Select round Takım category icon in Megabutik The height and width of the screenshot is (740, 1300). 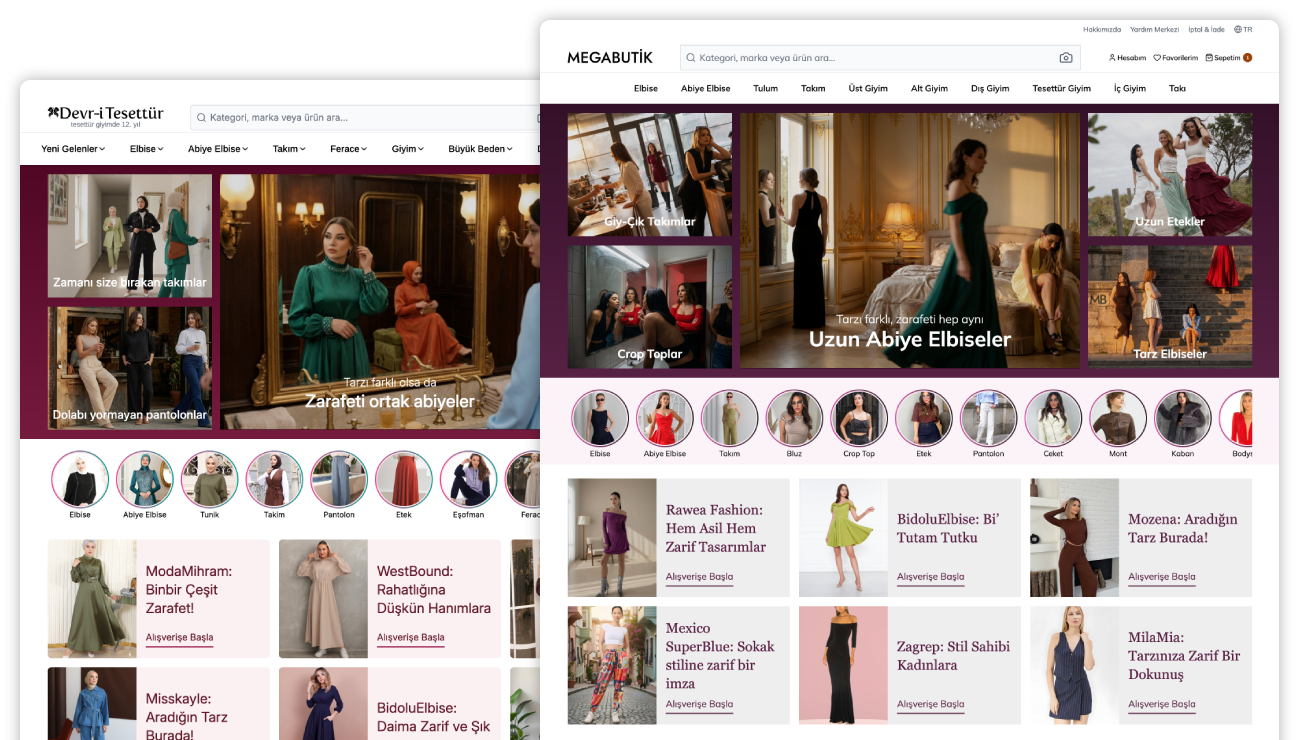[730, 418]
